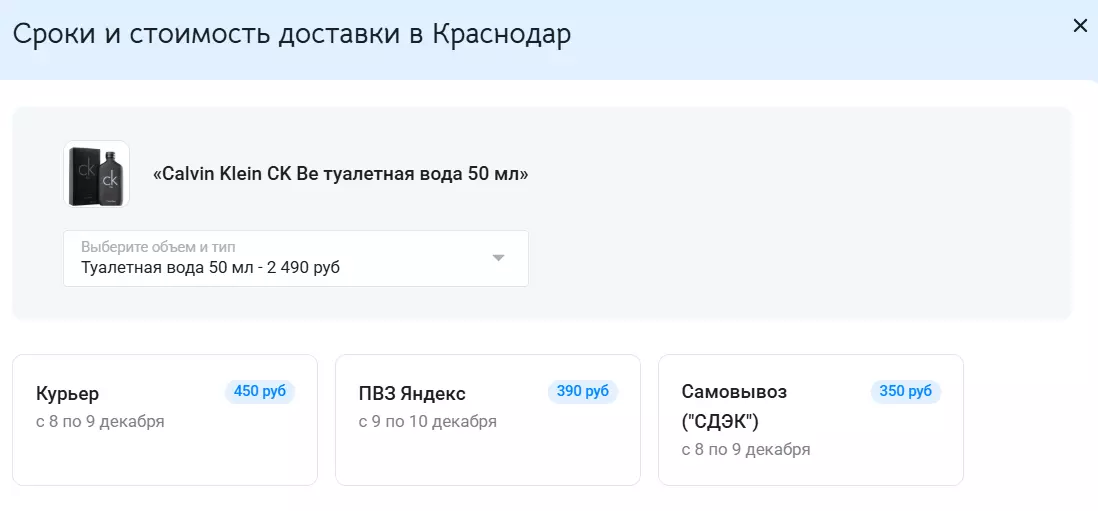Viewport: 1098px width, 511px height.
Task: Open the «Выберите объем и тип» combo box
Action: click(x=295, y=258)
